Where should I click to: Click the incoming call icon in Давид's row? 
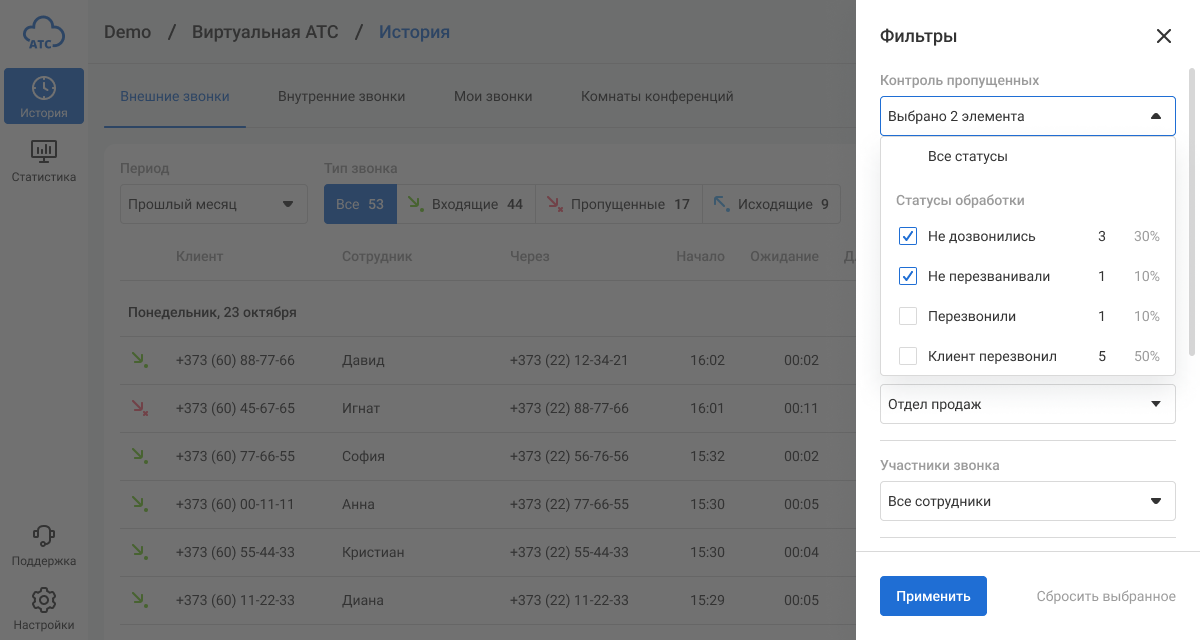pyautogui.click(x=138, y=360)
